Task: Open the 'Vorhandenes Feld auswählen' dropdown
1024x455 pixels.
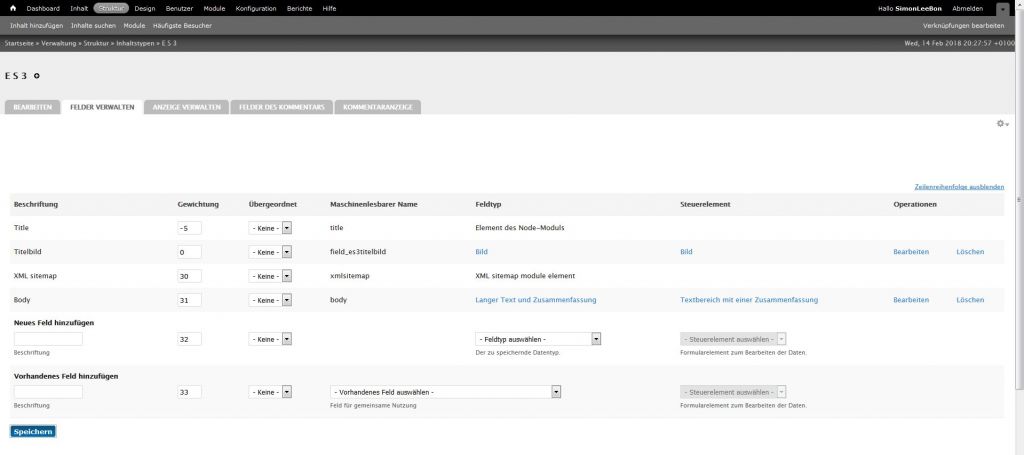Action: (445, 392)
